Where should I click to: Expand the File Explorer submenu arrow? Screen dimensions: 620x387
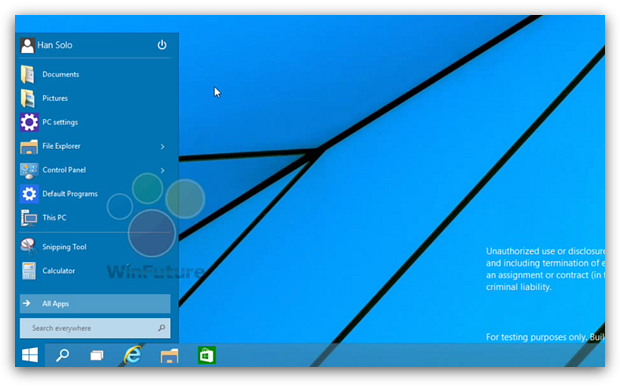click(x=163, y=147)
